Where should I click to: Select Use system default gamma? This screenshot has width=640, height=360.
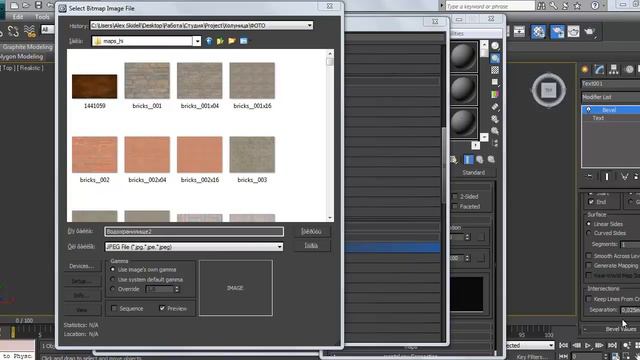[x=113, y=279]
